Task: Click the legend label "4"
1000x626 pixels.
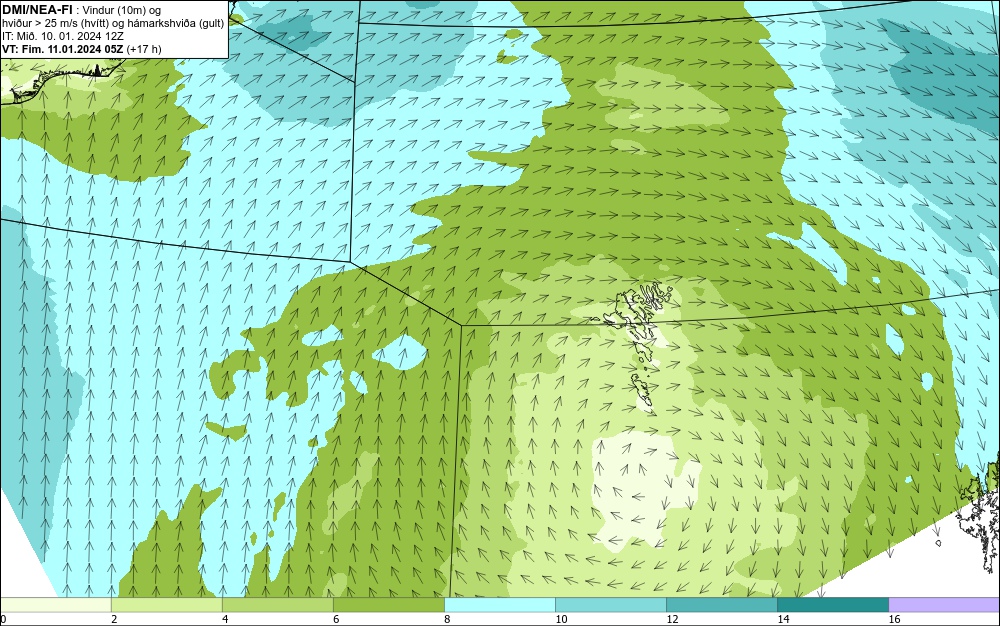Action: coord(225,619)
